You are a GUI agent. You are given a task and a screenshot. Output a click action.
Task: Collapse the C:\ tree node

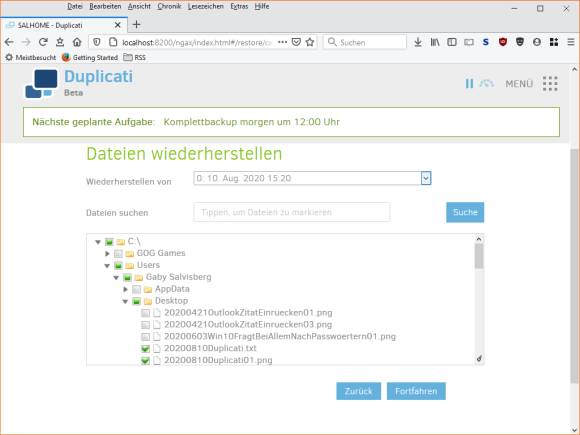pos(98,242)
